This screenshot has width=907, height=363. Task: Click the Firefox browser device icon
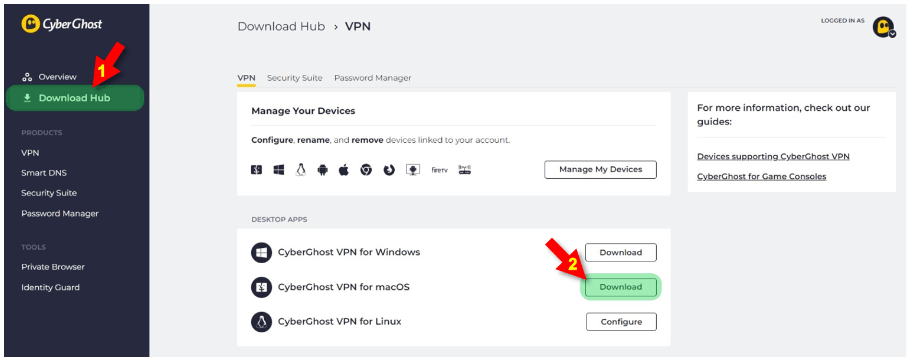click(x=389, y=170)
